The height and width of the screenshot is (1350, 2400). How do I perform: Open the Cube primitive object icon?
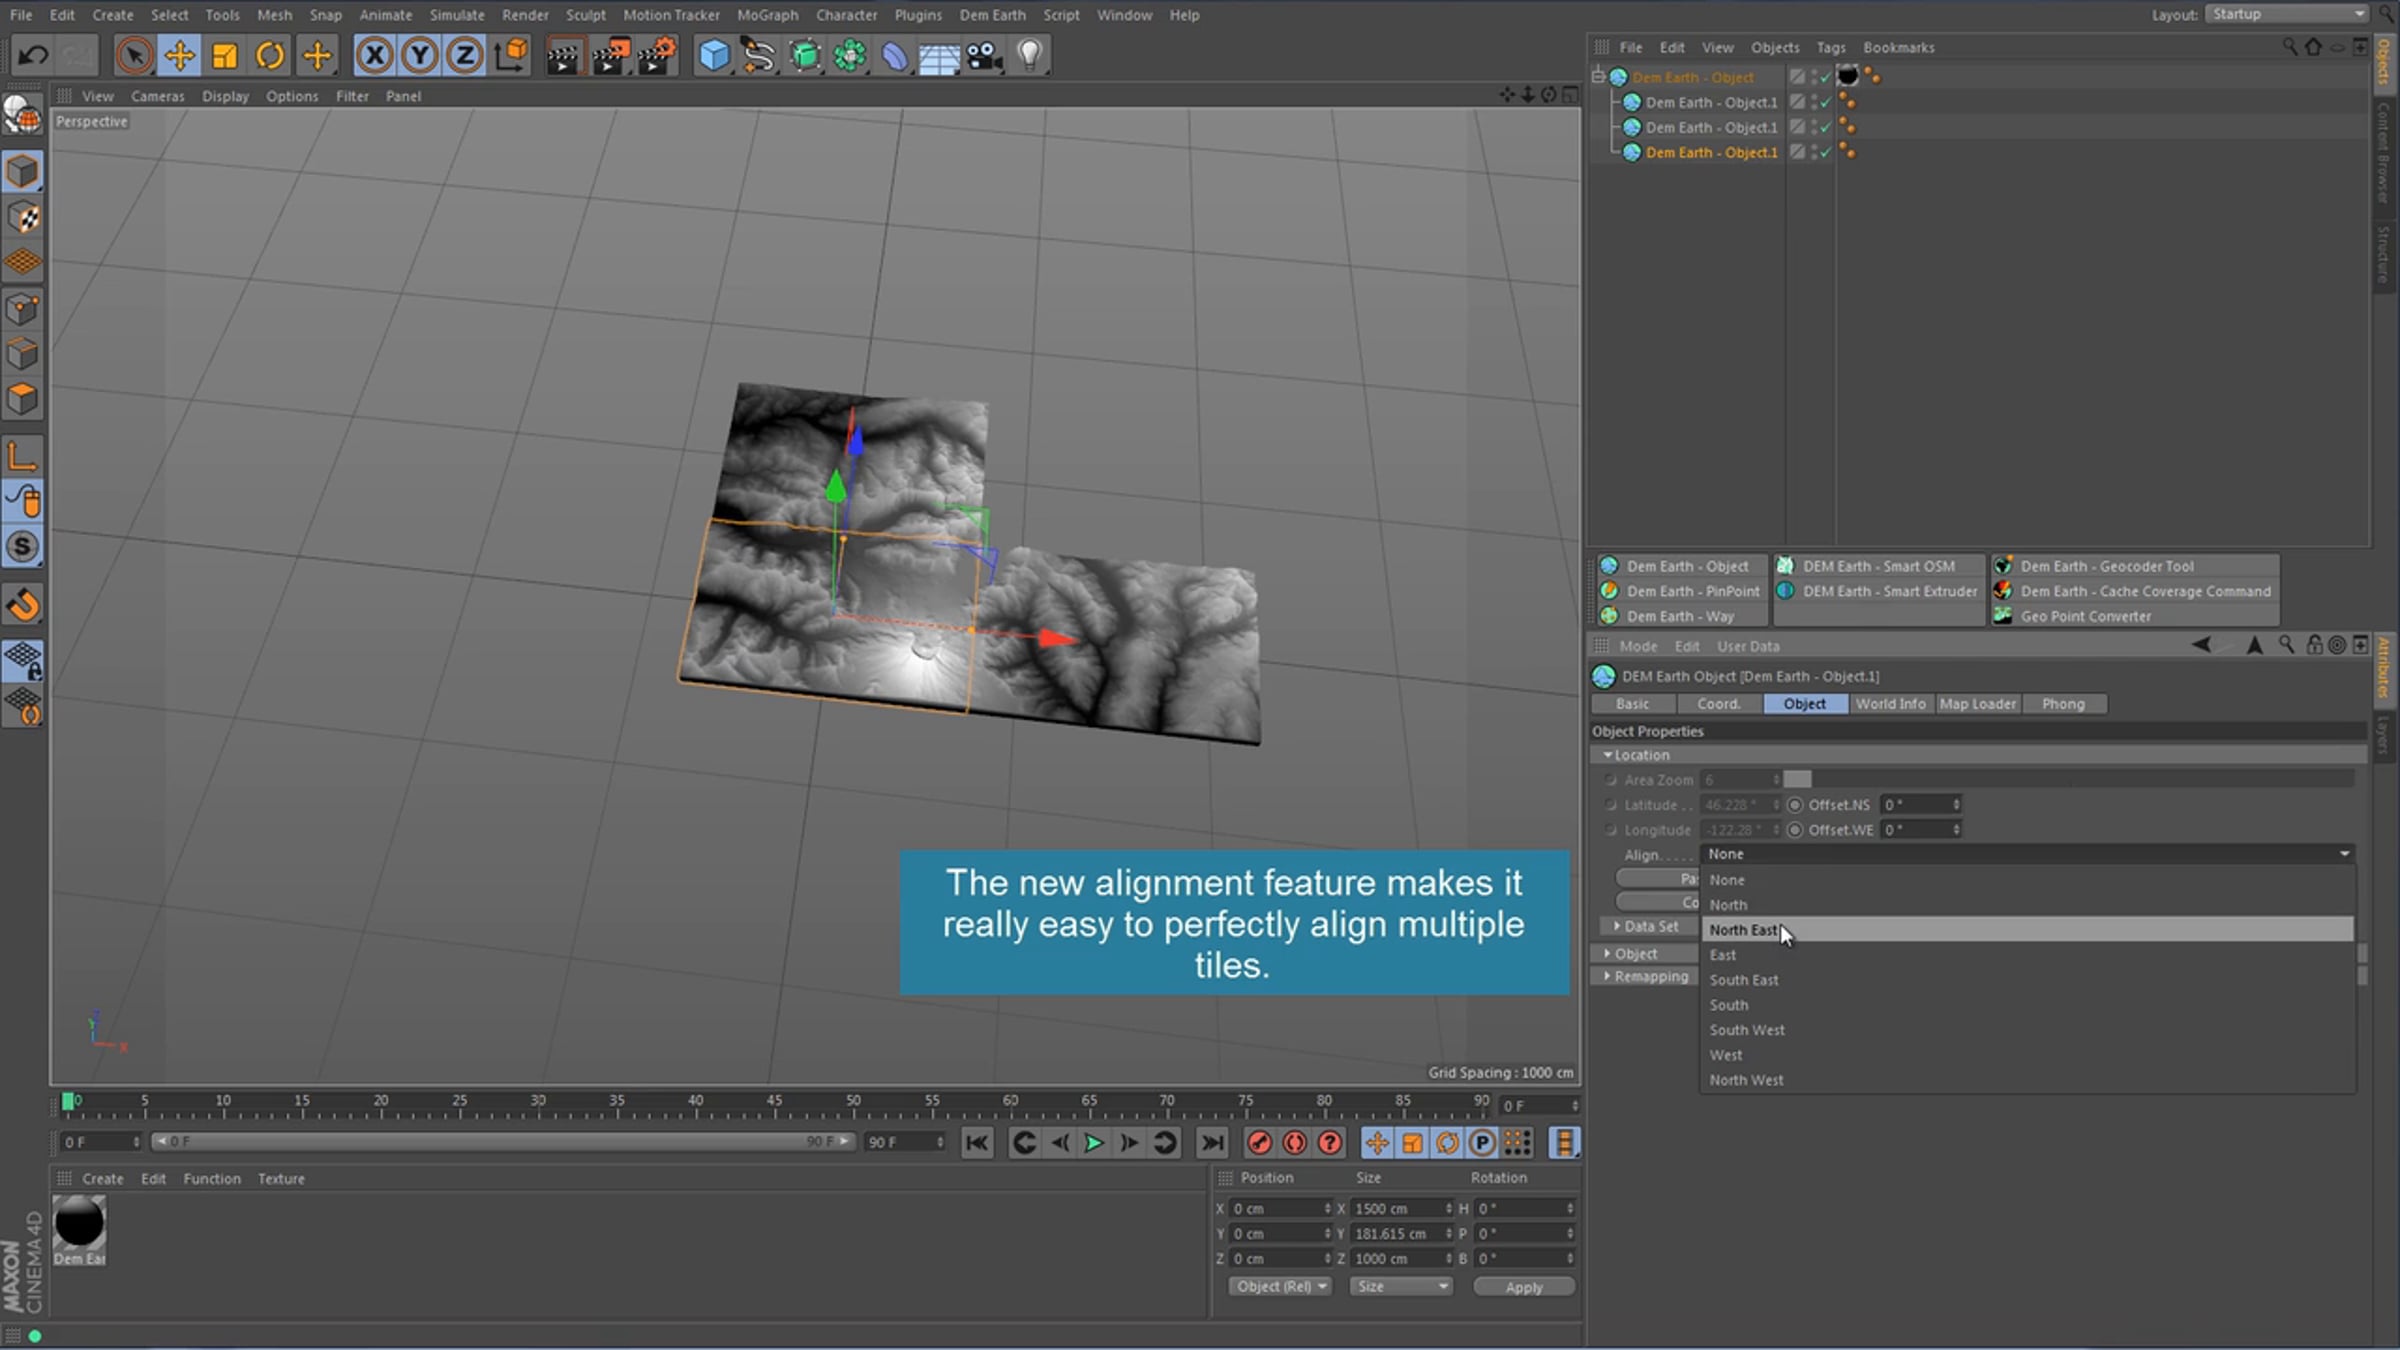tap(714, 56)
